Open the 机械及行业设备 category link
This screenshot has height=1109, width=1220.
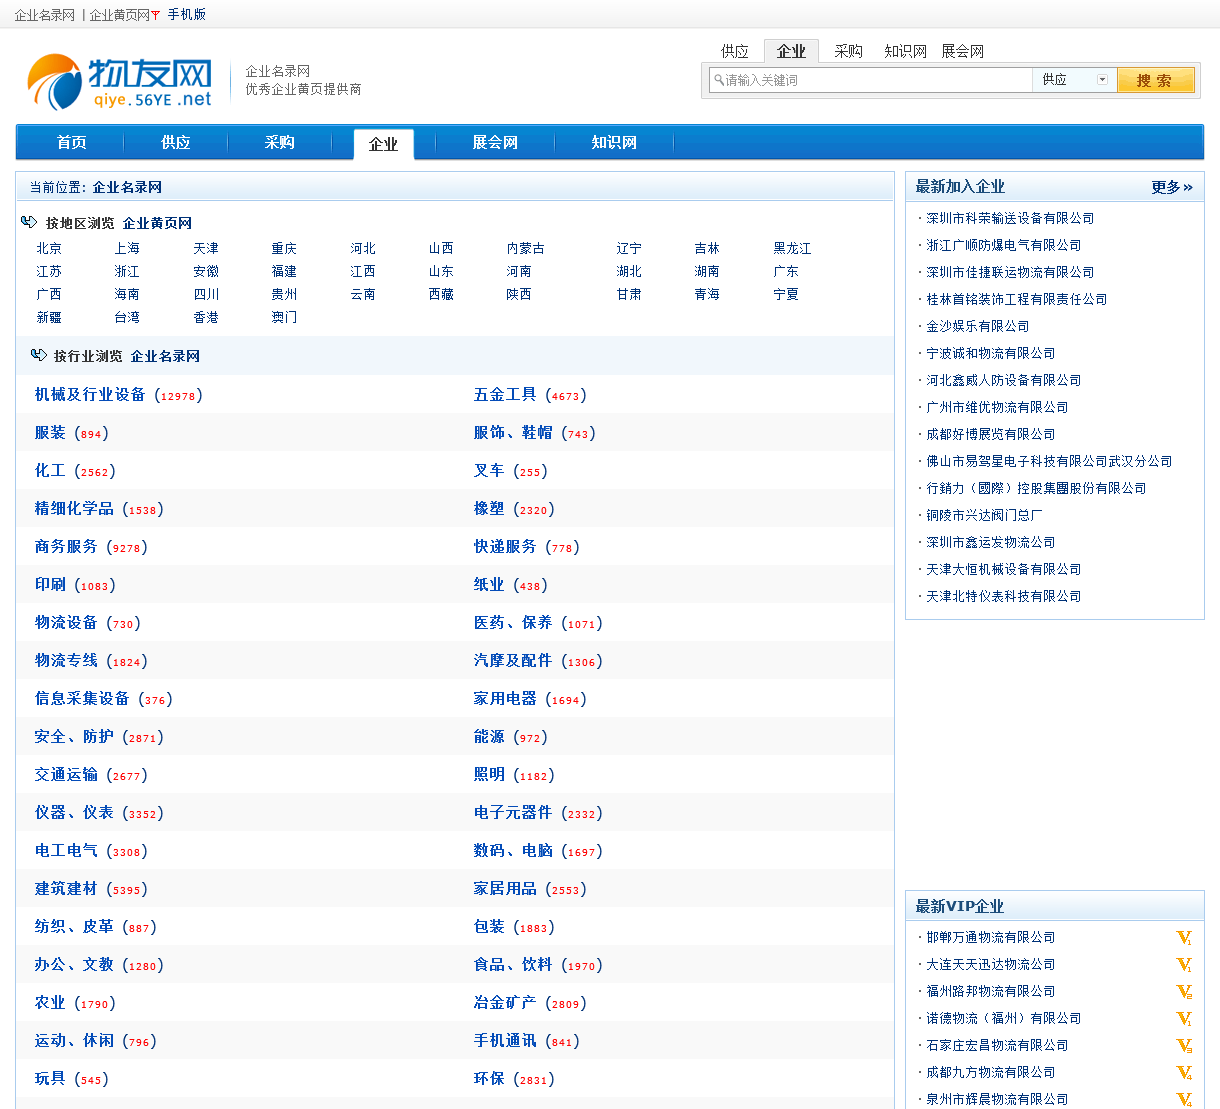click(x=90, y=395)
